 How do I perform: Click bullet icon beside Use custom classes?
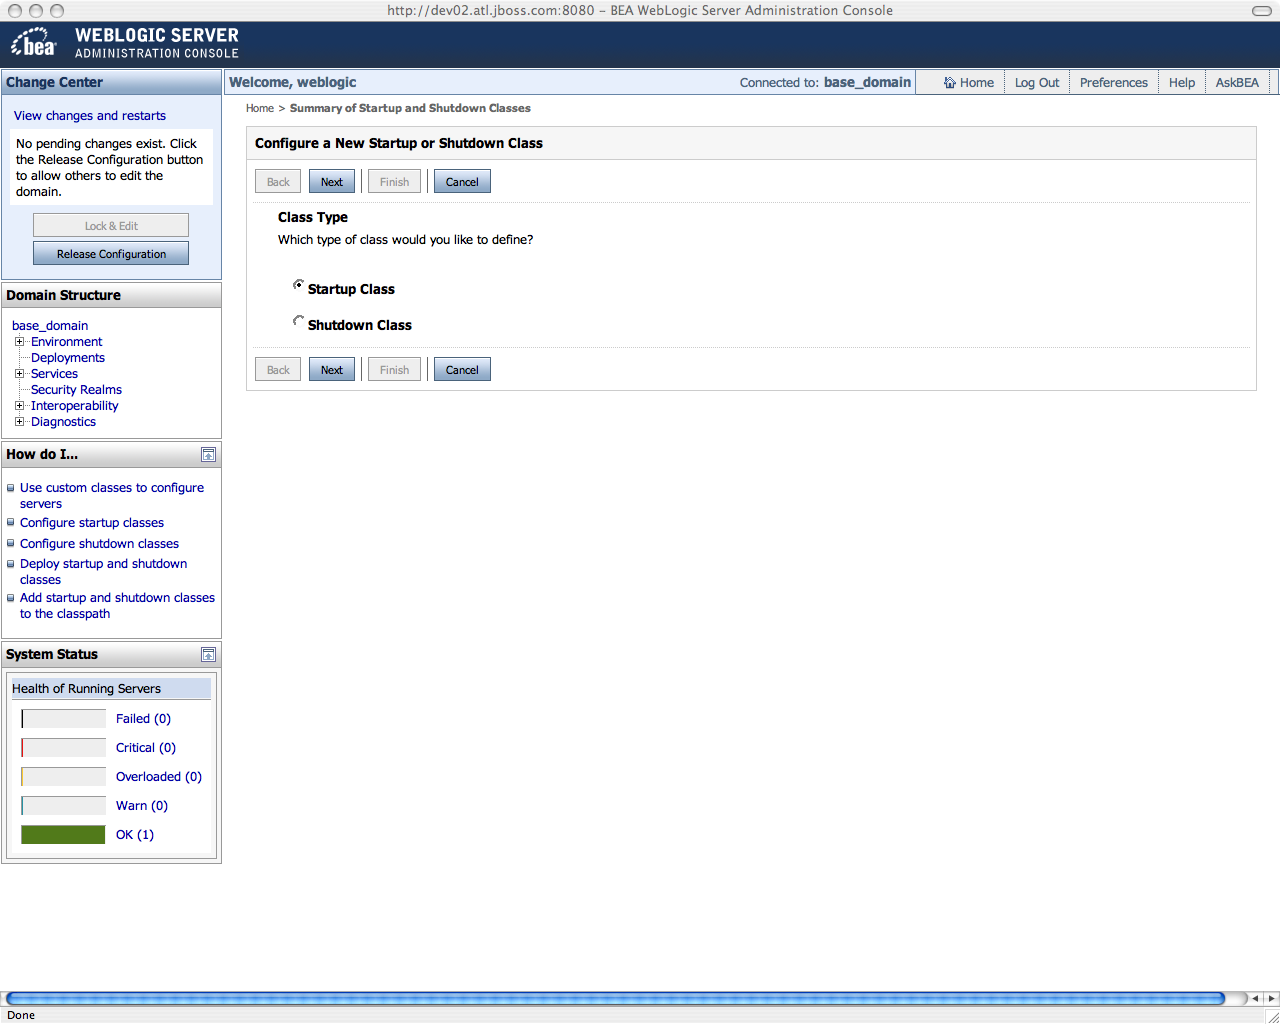click(11, 488)
